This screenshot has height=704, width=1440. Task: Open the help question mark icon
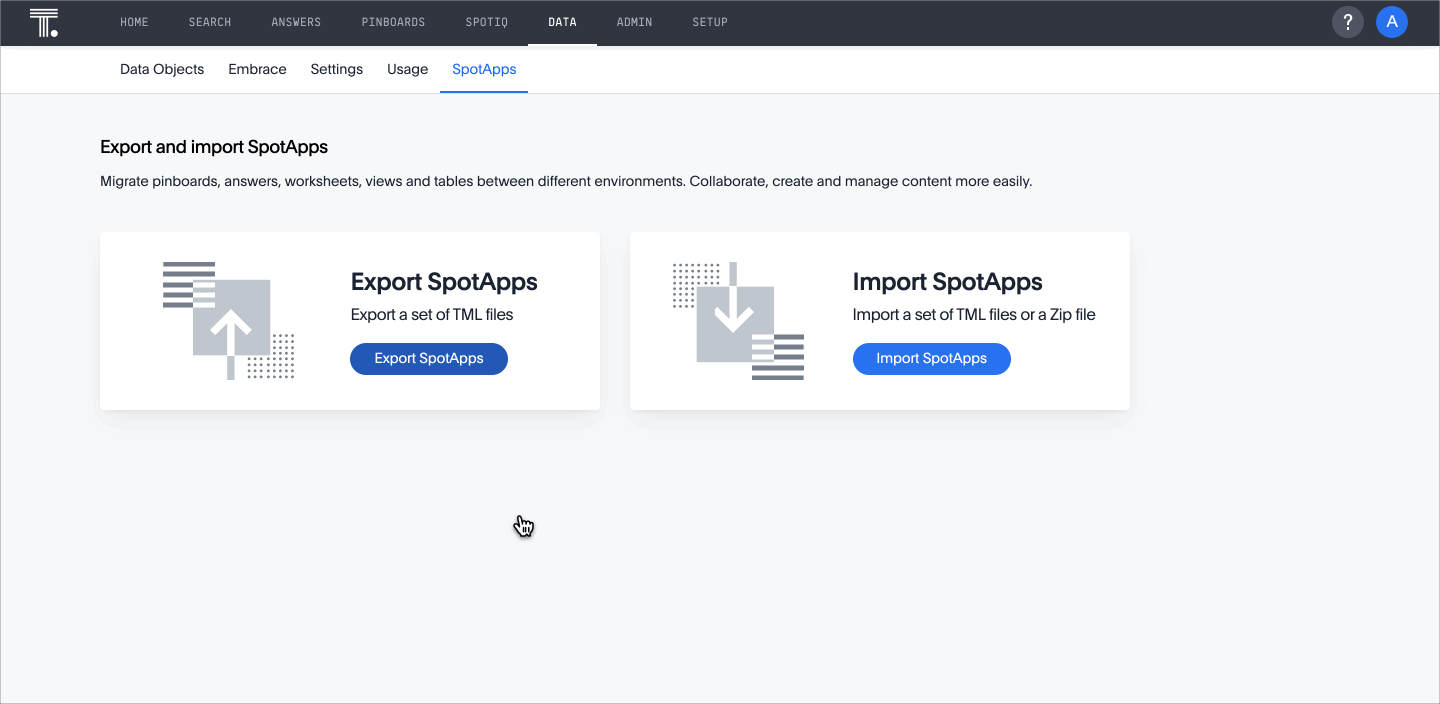[1348, 22]
